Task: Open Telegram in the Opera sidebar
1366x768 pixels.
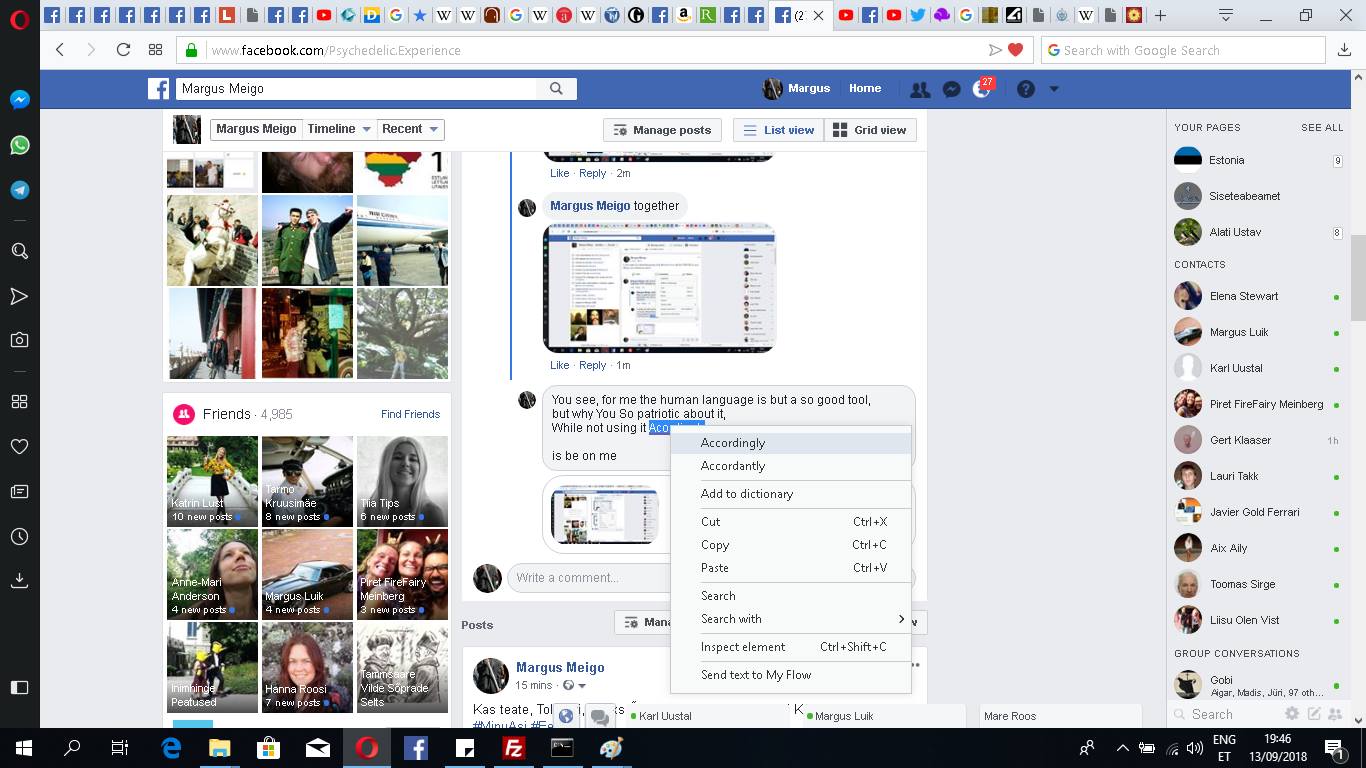Action: 19,190
